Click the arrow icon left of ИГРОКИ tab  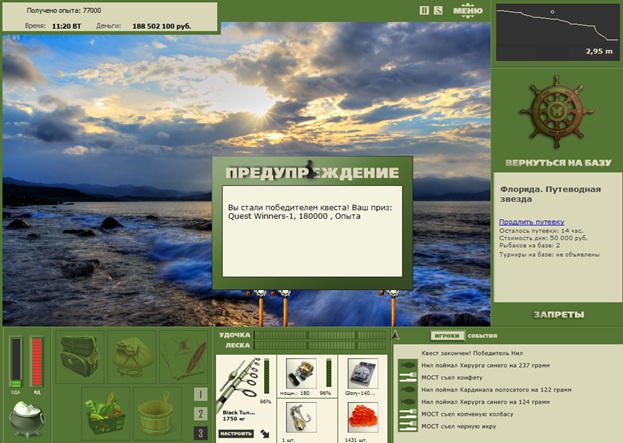coord(395,336)
